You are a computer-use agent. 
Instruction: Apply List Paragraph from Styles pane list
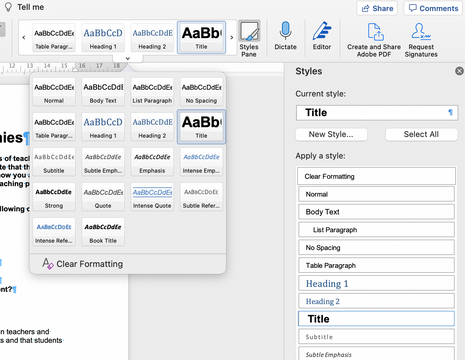click(376, 230)
